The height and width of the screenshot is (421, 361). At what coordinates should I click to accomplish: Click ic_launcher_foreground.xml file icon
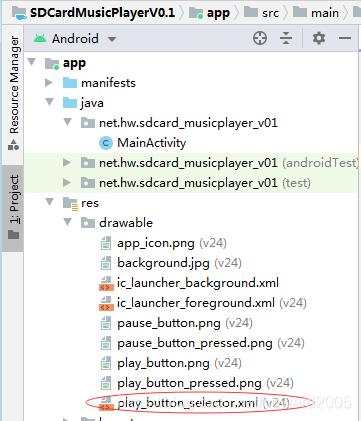coord(106,304)
